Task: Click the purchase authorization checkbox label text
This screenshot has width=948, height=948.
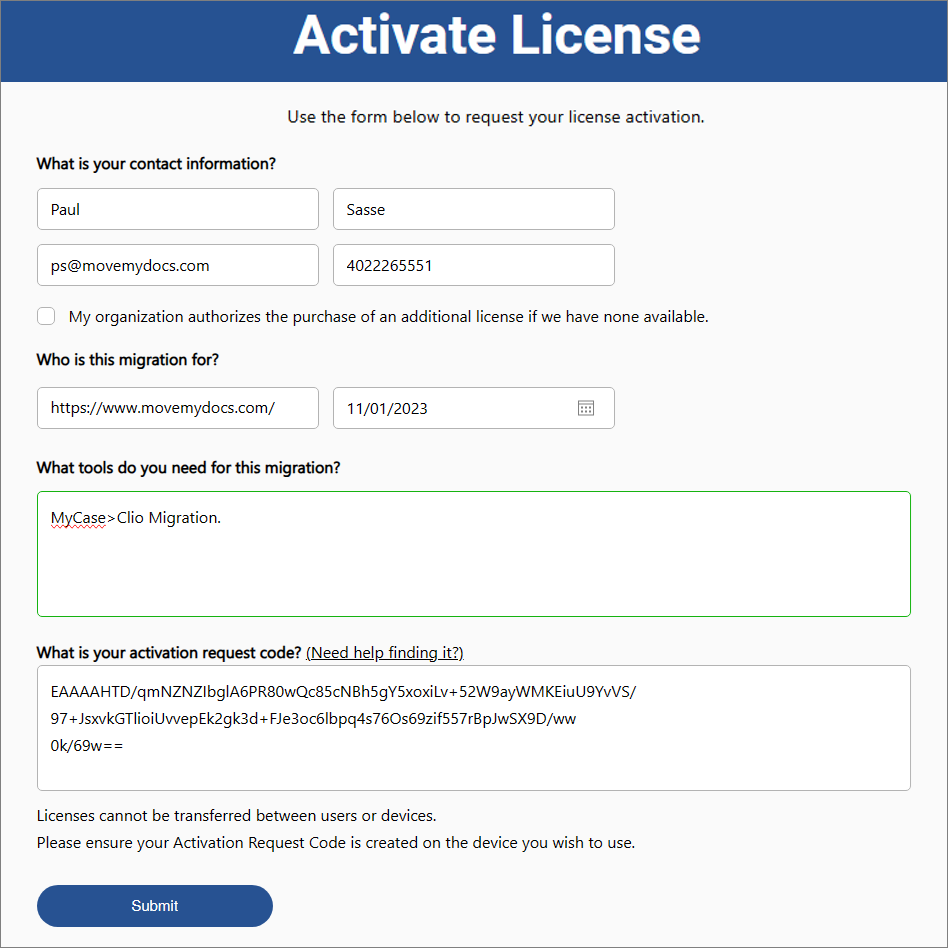Action: [x=388, y=317]
